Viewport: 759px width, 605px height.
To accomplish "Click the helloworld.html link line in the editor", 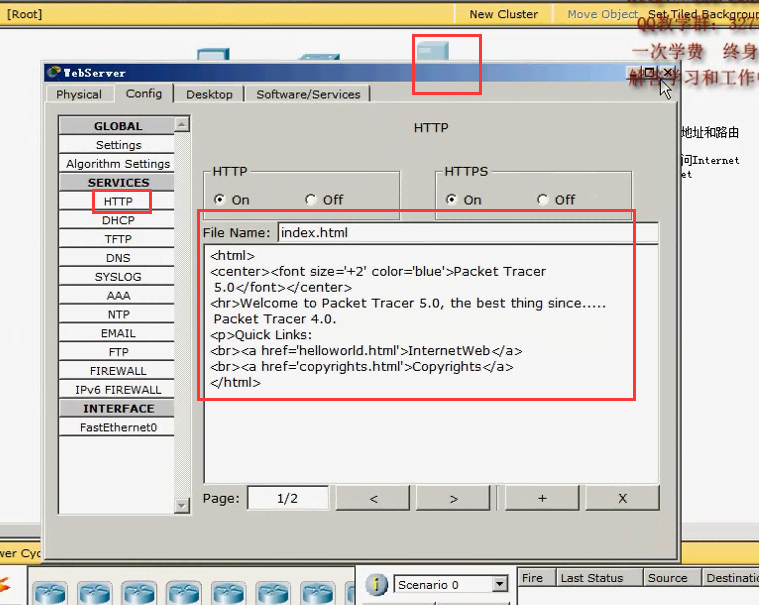I will pyautogui.click(x=366, y=350).
